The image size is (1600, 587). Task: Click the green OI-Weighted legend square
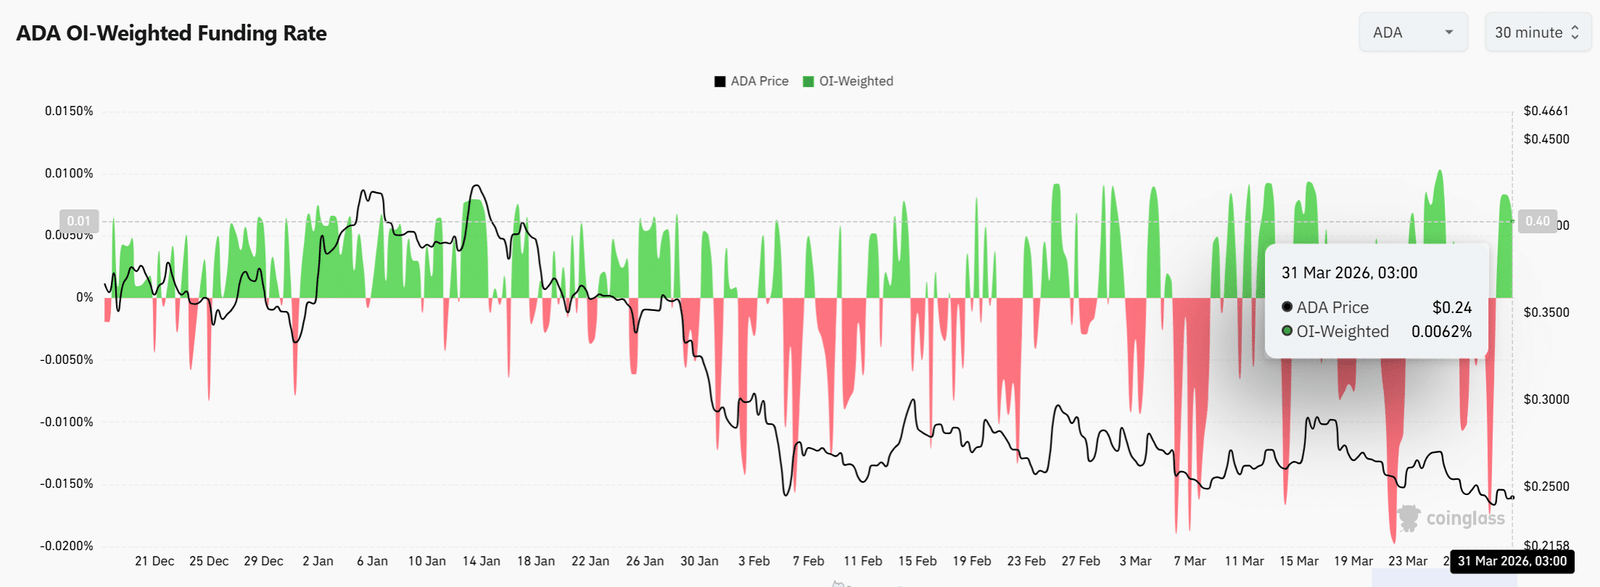point(808,82)
